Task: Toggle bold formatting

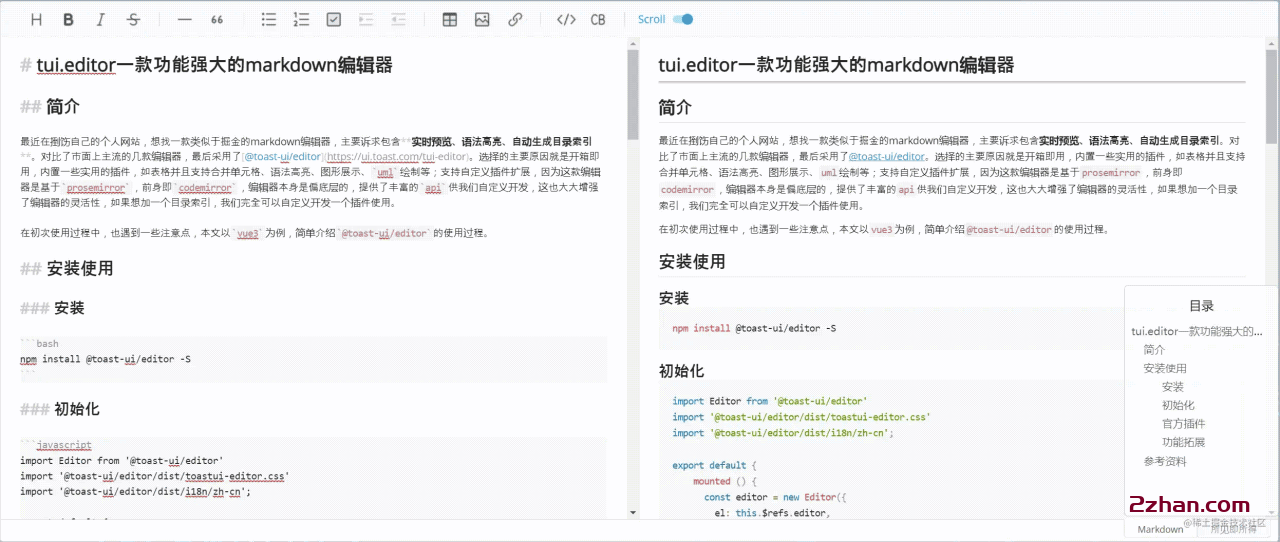Action: tap(68, 19)
